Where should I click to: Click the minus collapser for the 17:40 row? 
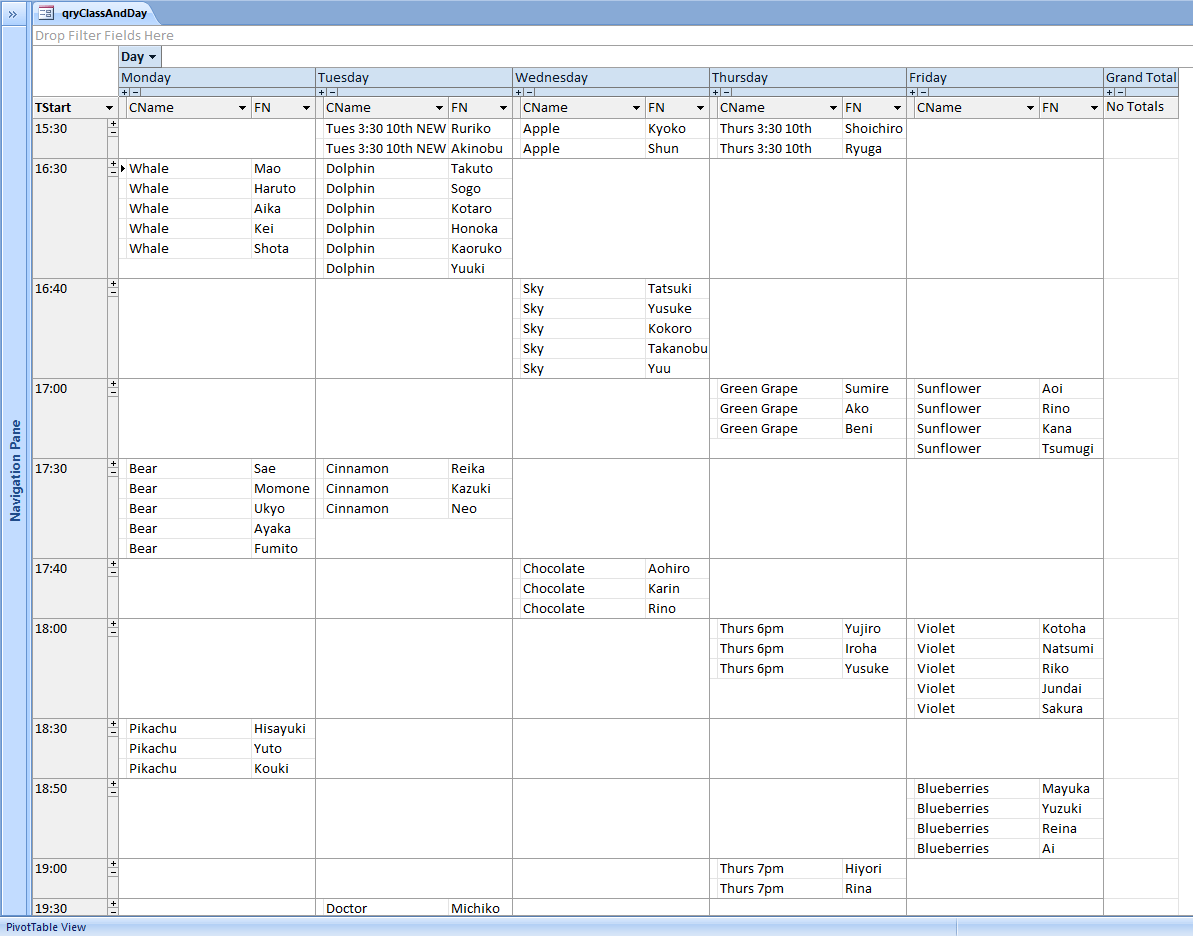pos(113,572)
